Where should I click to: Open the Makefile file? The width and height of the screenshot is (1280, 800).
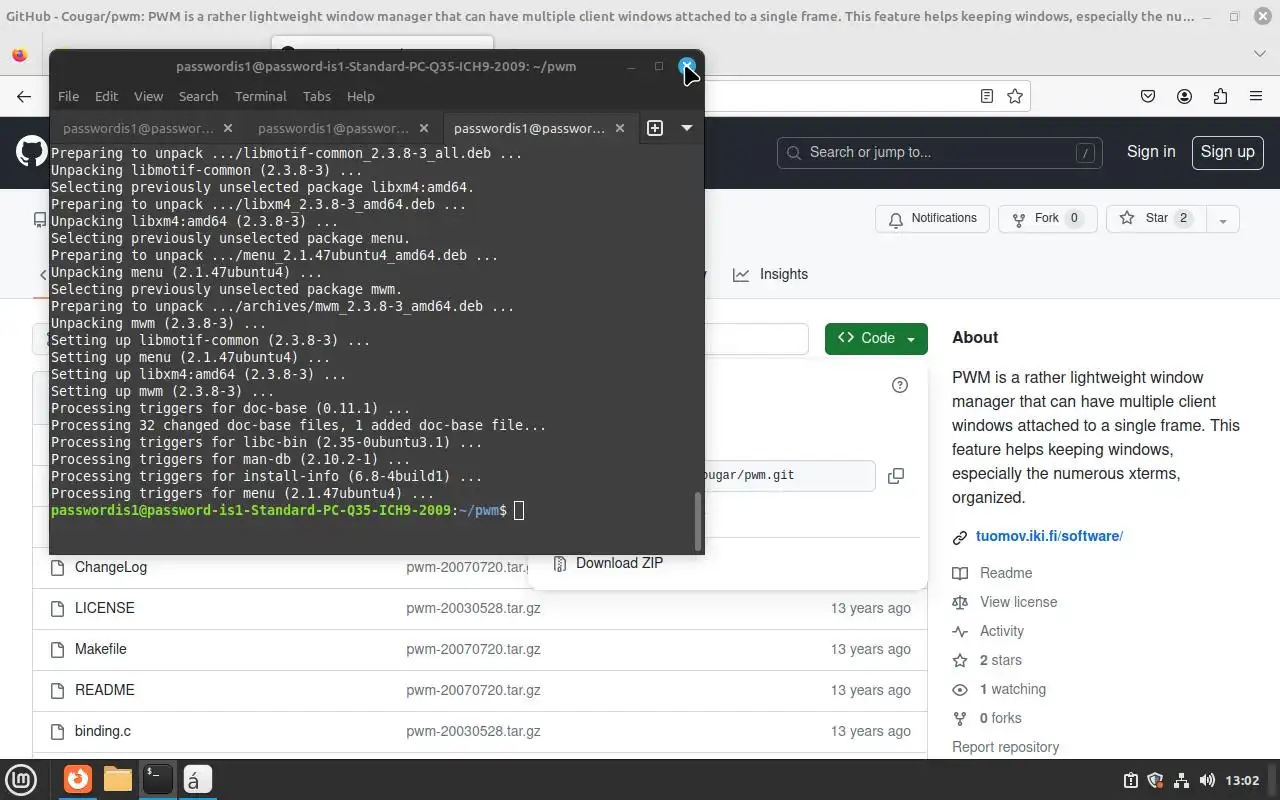[x=101, y=649]
